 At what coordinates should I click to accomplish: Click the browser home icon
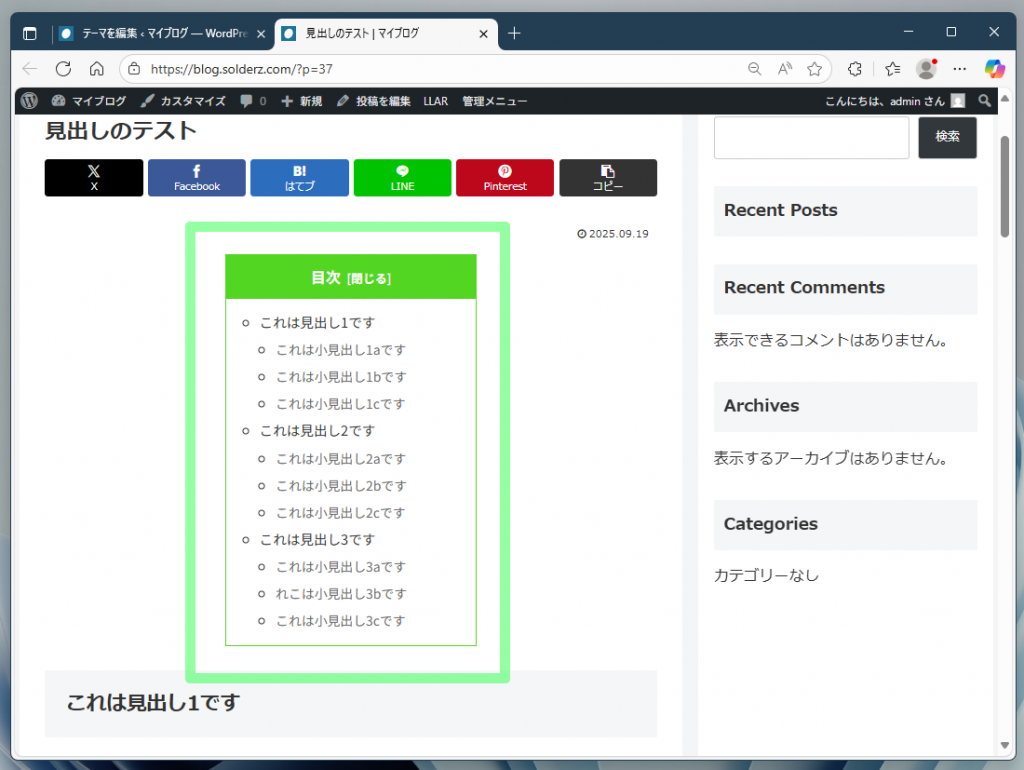95,68
